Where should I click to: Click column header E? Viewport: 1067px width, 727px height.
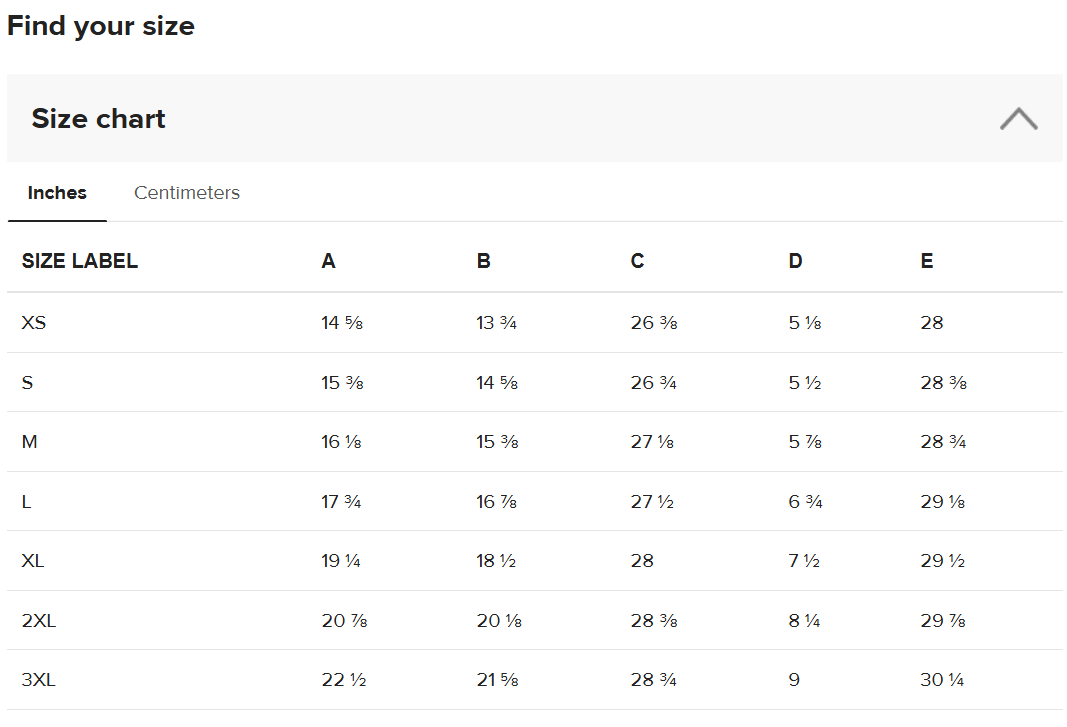tap(927, 261)
